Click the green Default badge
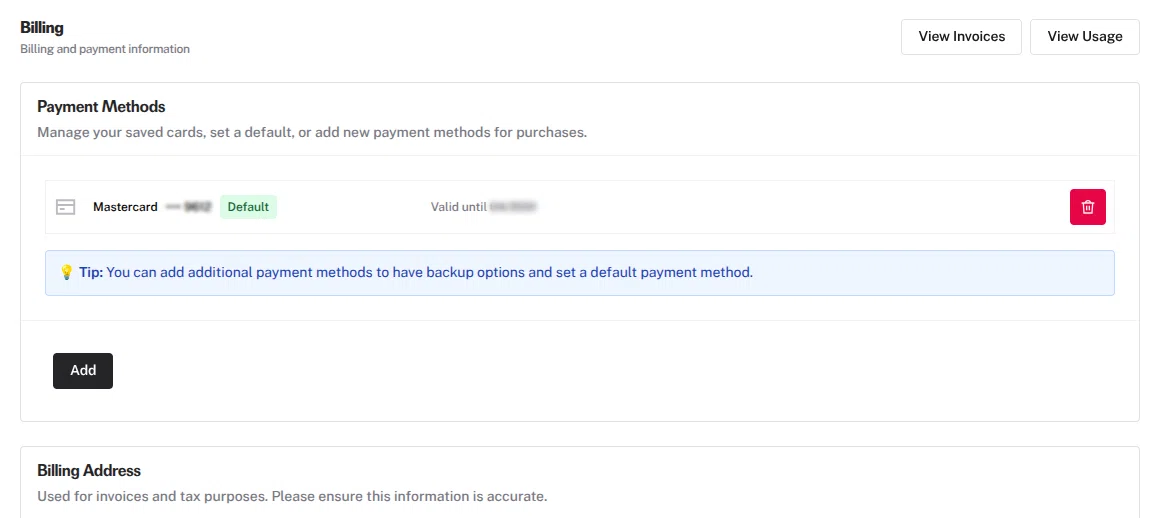This screenshot has width=1159, height=518. coord(248,207)
